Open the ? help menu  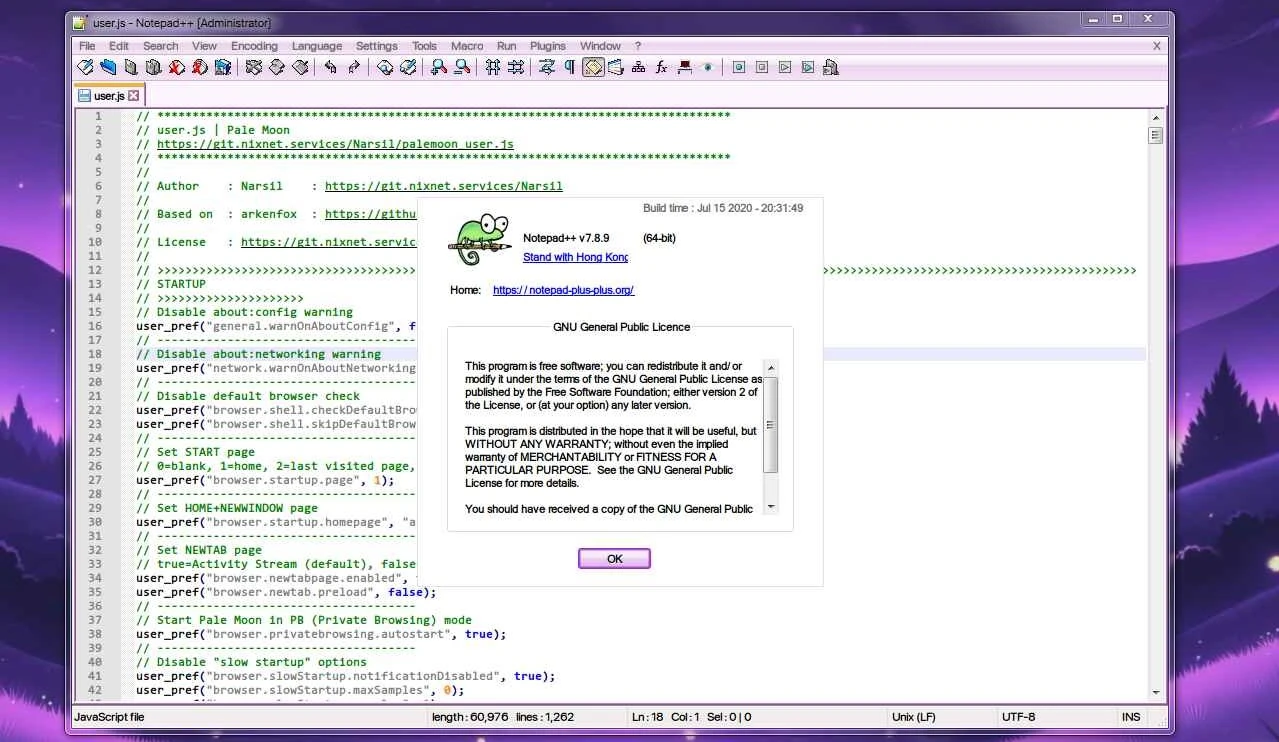[638, 46]
